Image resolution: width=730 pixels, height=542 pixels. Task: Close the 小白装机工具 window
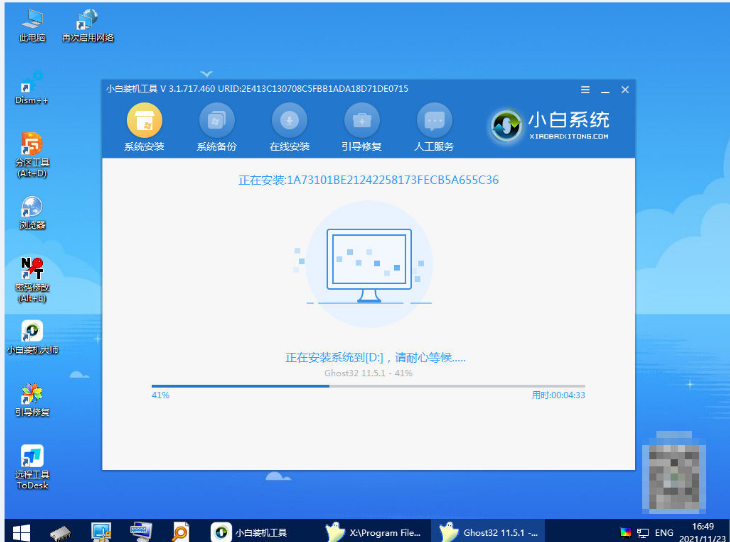coord(625,89)
